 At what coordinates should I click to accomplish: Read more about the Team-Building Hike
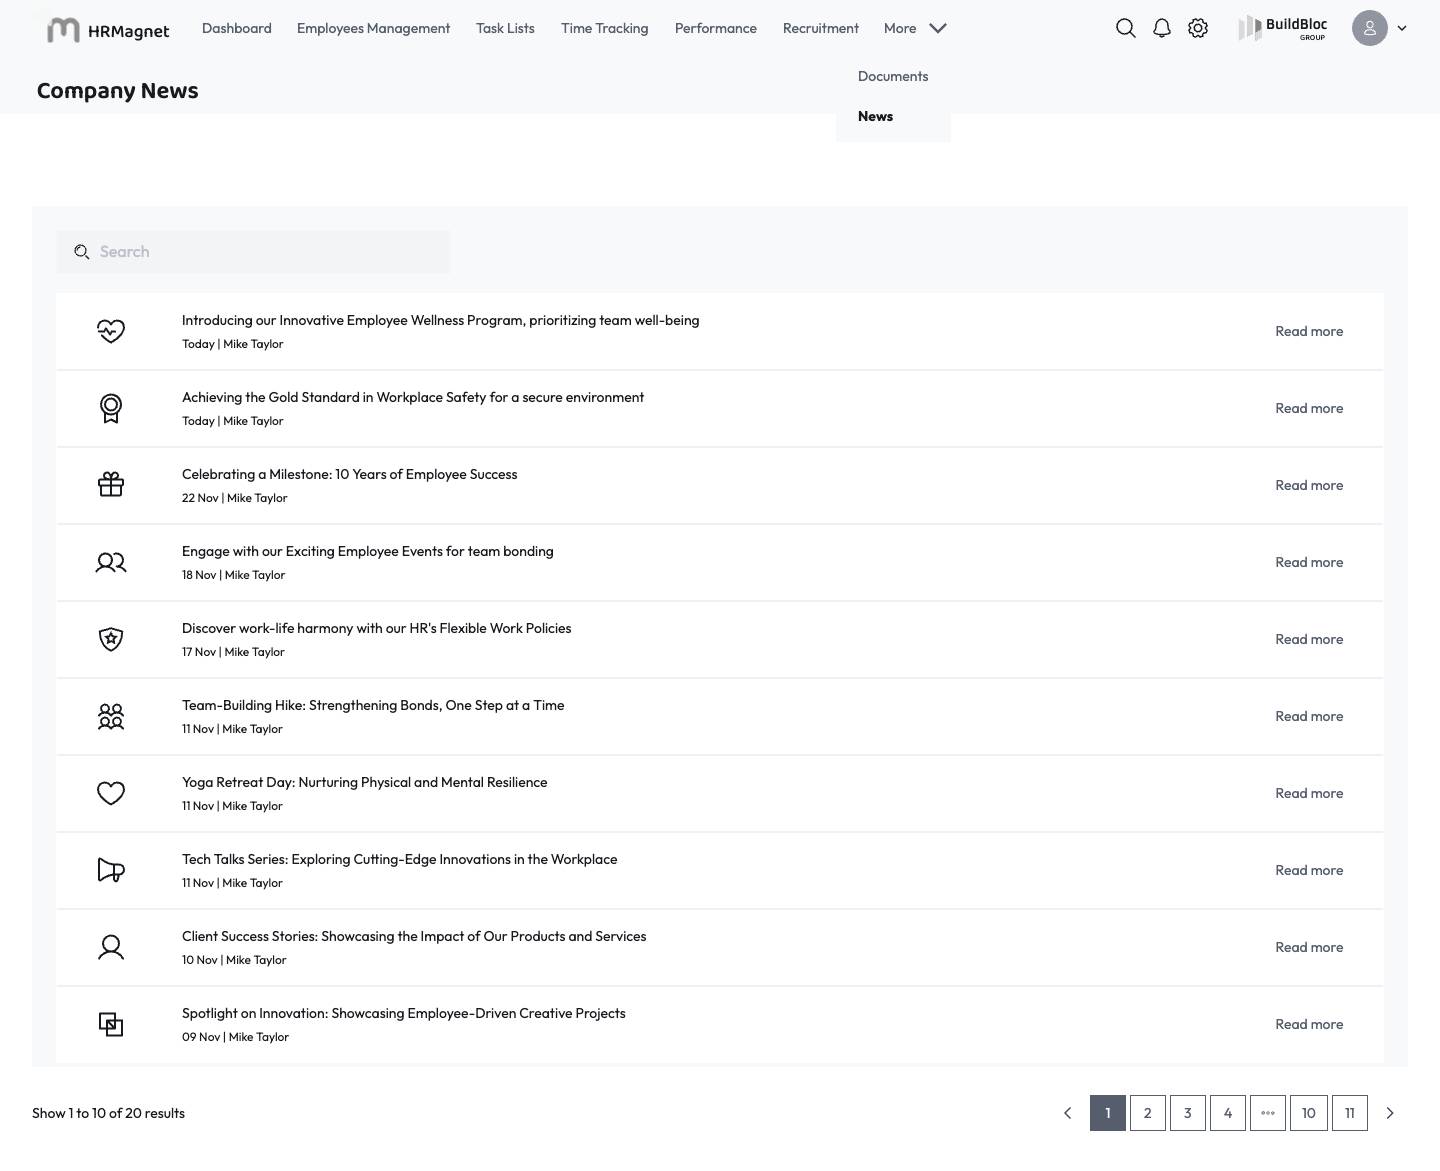pos(1309,716)
